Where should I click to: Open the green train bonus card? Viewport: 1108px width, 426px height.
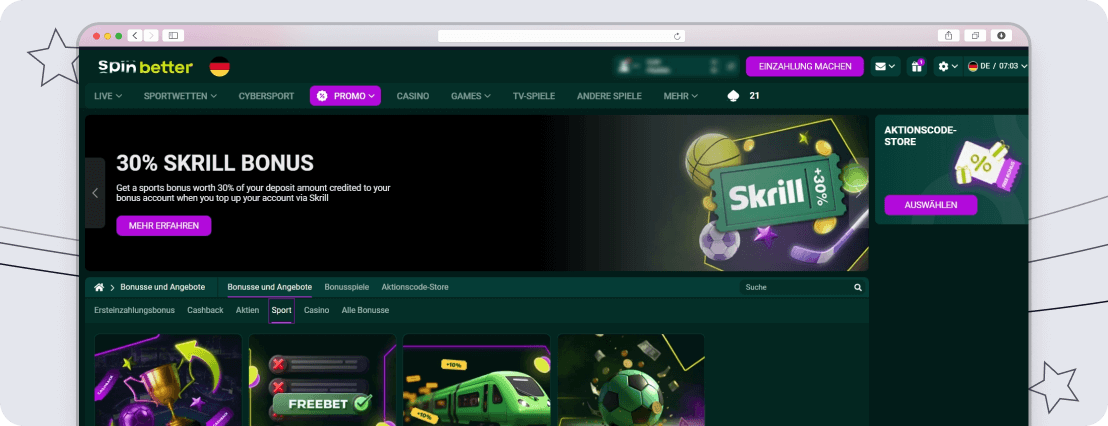coord(476,380)
